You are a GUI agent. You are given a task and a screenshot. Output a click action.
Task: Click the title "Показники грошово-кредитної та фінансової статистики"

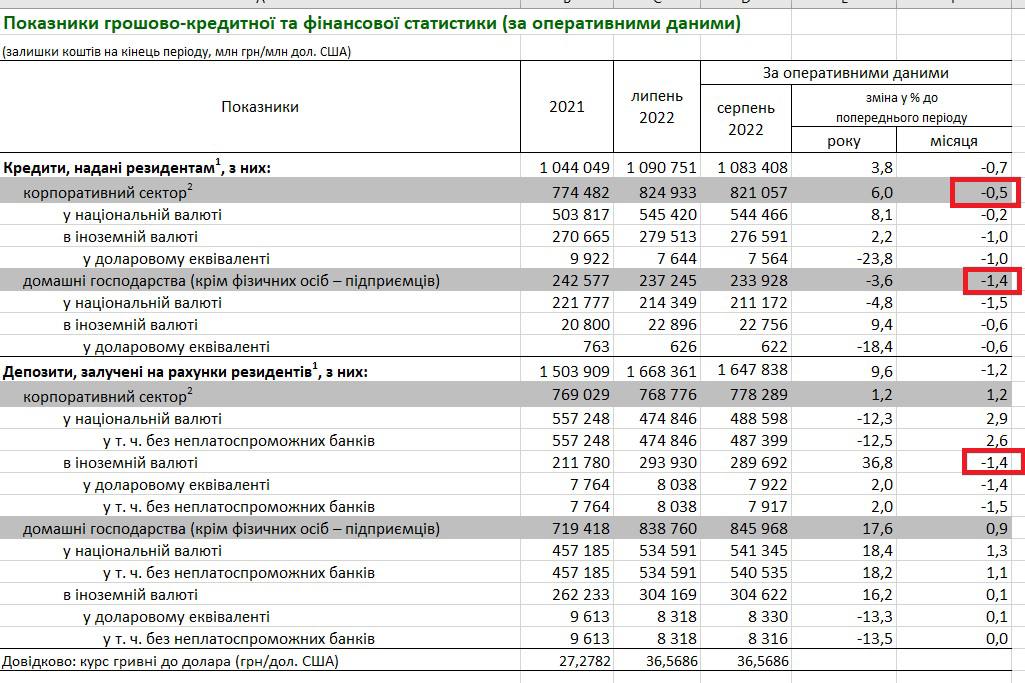tap(370, 23)
